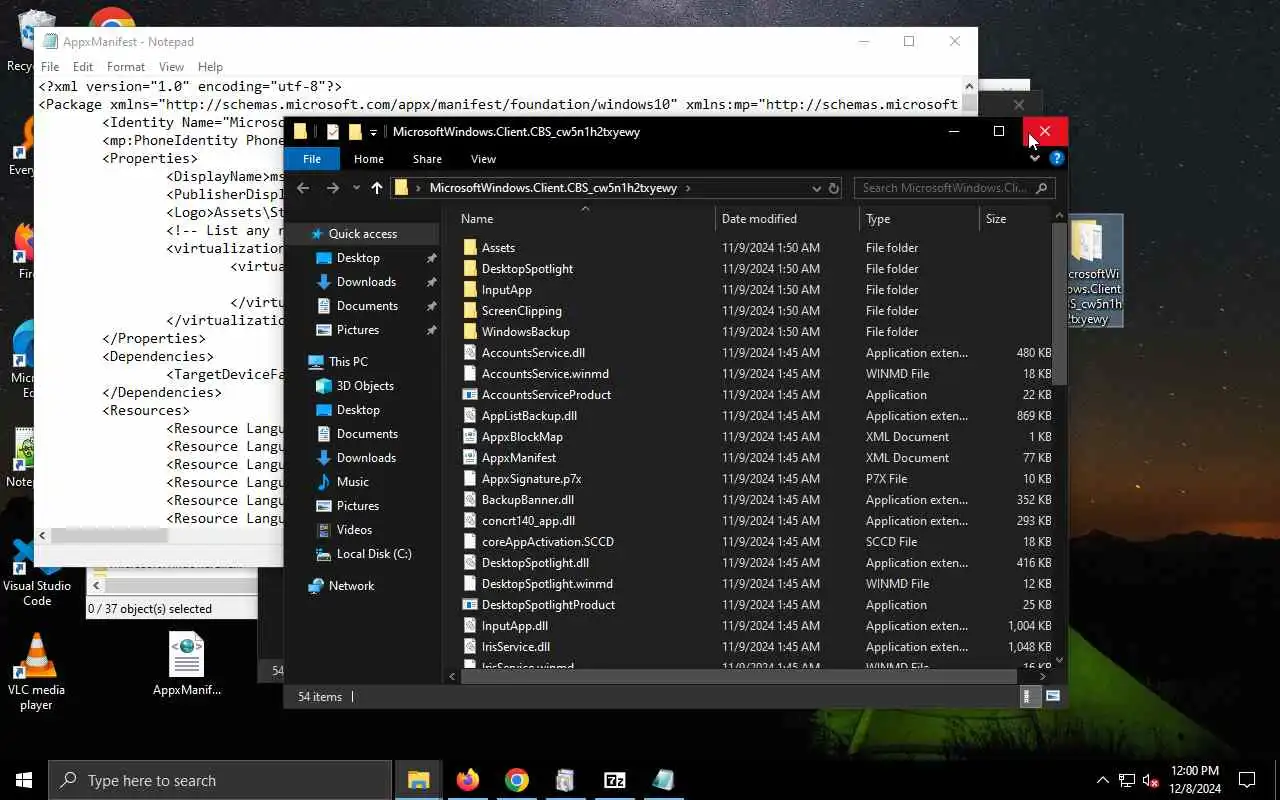This screenshot has width=1280, height=800.
Task: Open File Explorer taskbar button
Action: pyautogui.click(x=418, y=780)
